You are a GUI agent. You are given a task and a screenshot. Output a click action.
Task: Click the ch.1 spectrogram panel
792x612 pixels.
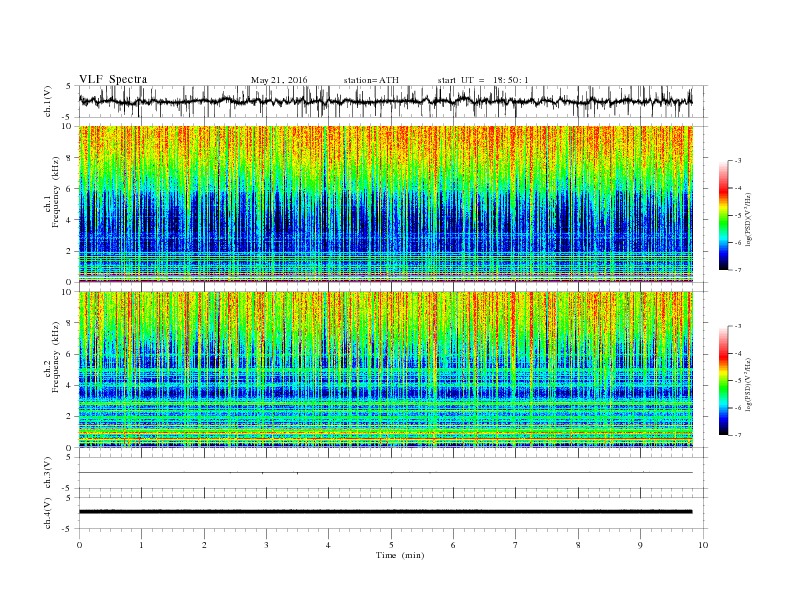point(386,204)
